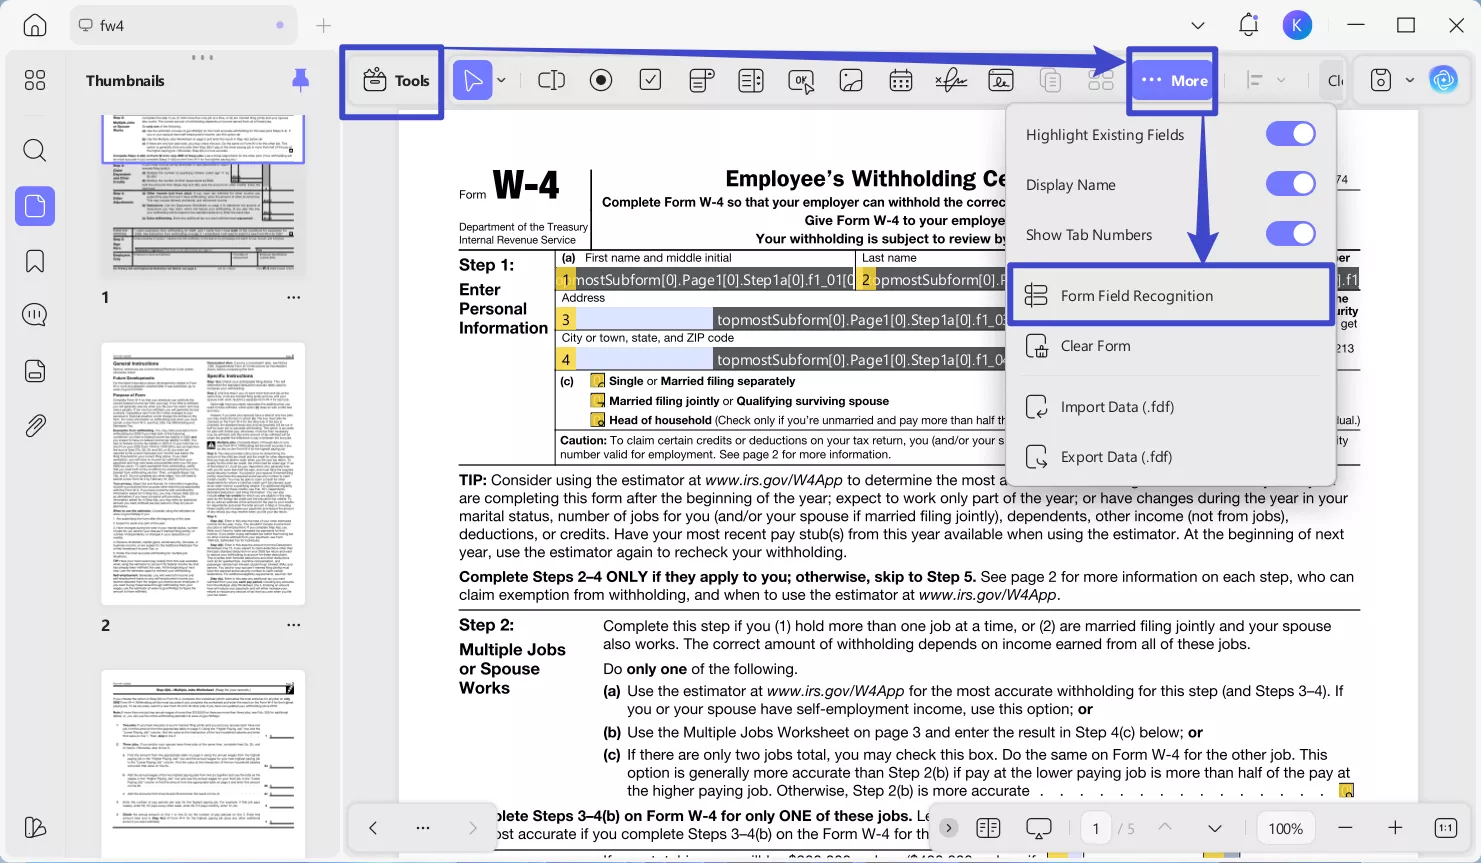Open the search panel in the sidebar

click(x=34, y=150)
